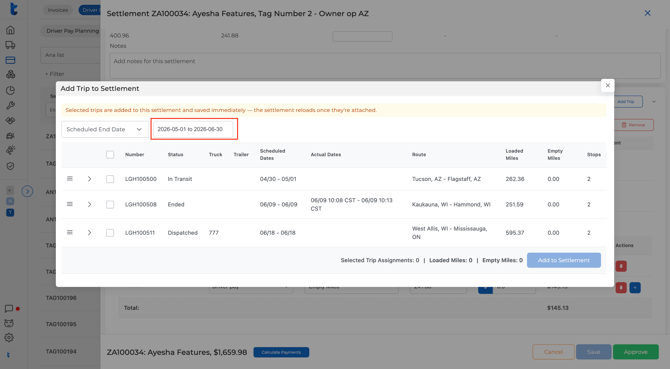This screenshot has width=670, height=369.
Task: Click the Tucson, AZ - Flagstaff, AZ route
Action: [x=446, y=179]
